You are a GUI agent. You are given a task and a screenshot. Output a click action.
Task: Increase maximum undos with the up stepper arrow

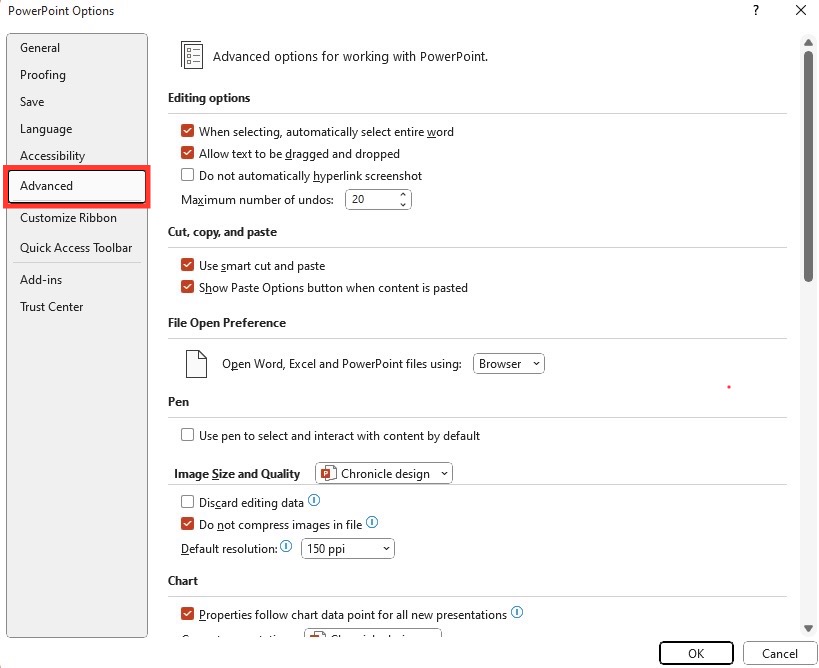403,194
